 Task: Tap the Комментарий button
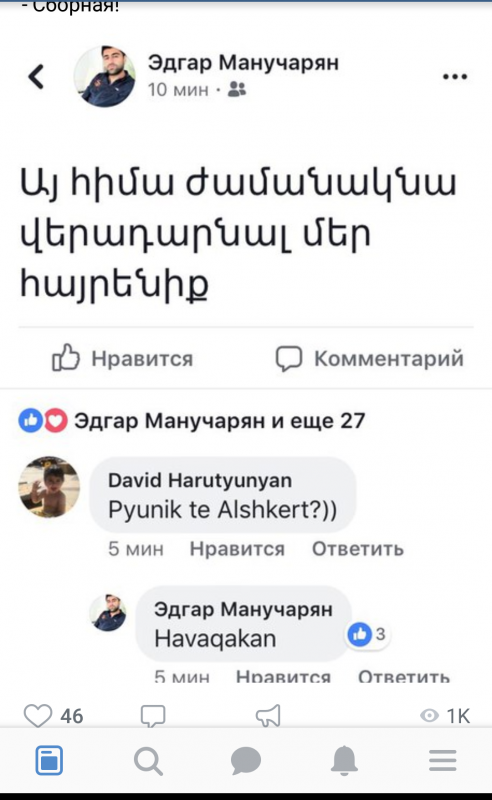(370, 358)
